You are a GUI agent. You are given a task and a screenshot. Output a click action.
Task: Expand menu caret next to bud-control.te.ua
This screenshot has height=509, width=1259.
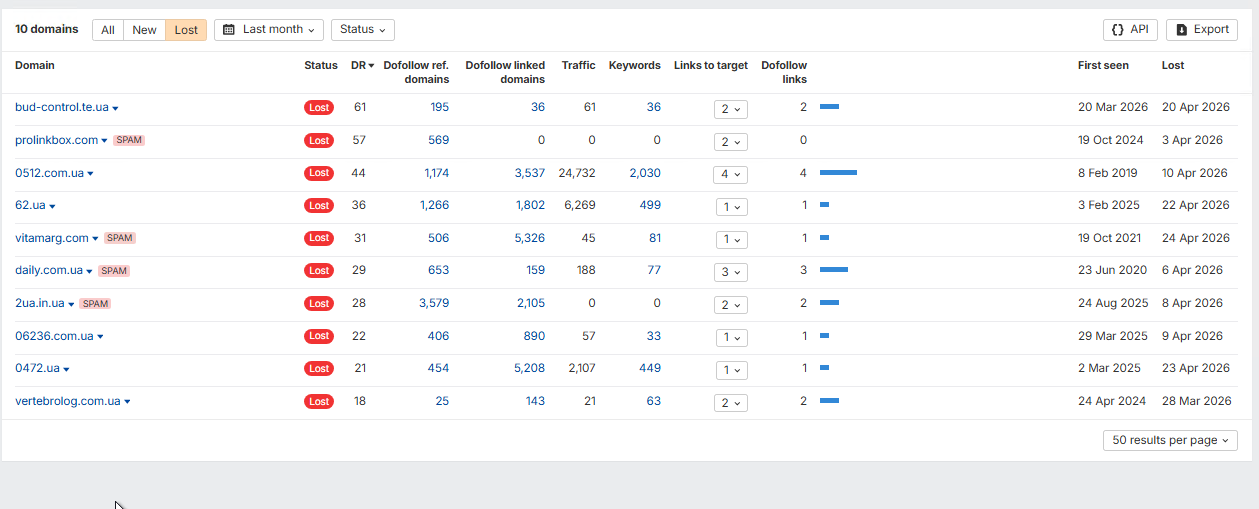(116, 108)
